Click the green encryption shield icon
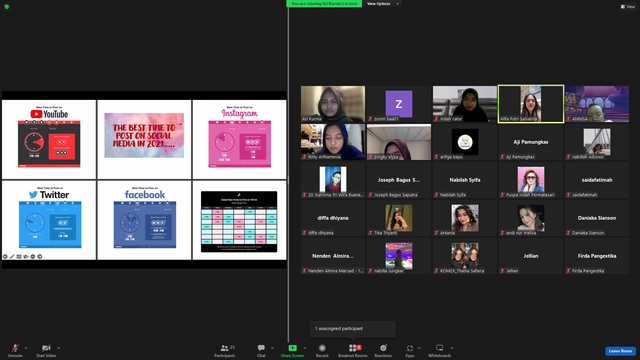 pos(7,7)
